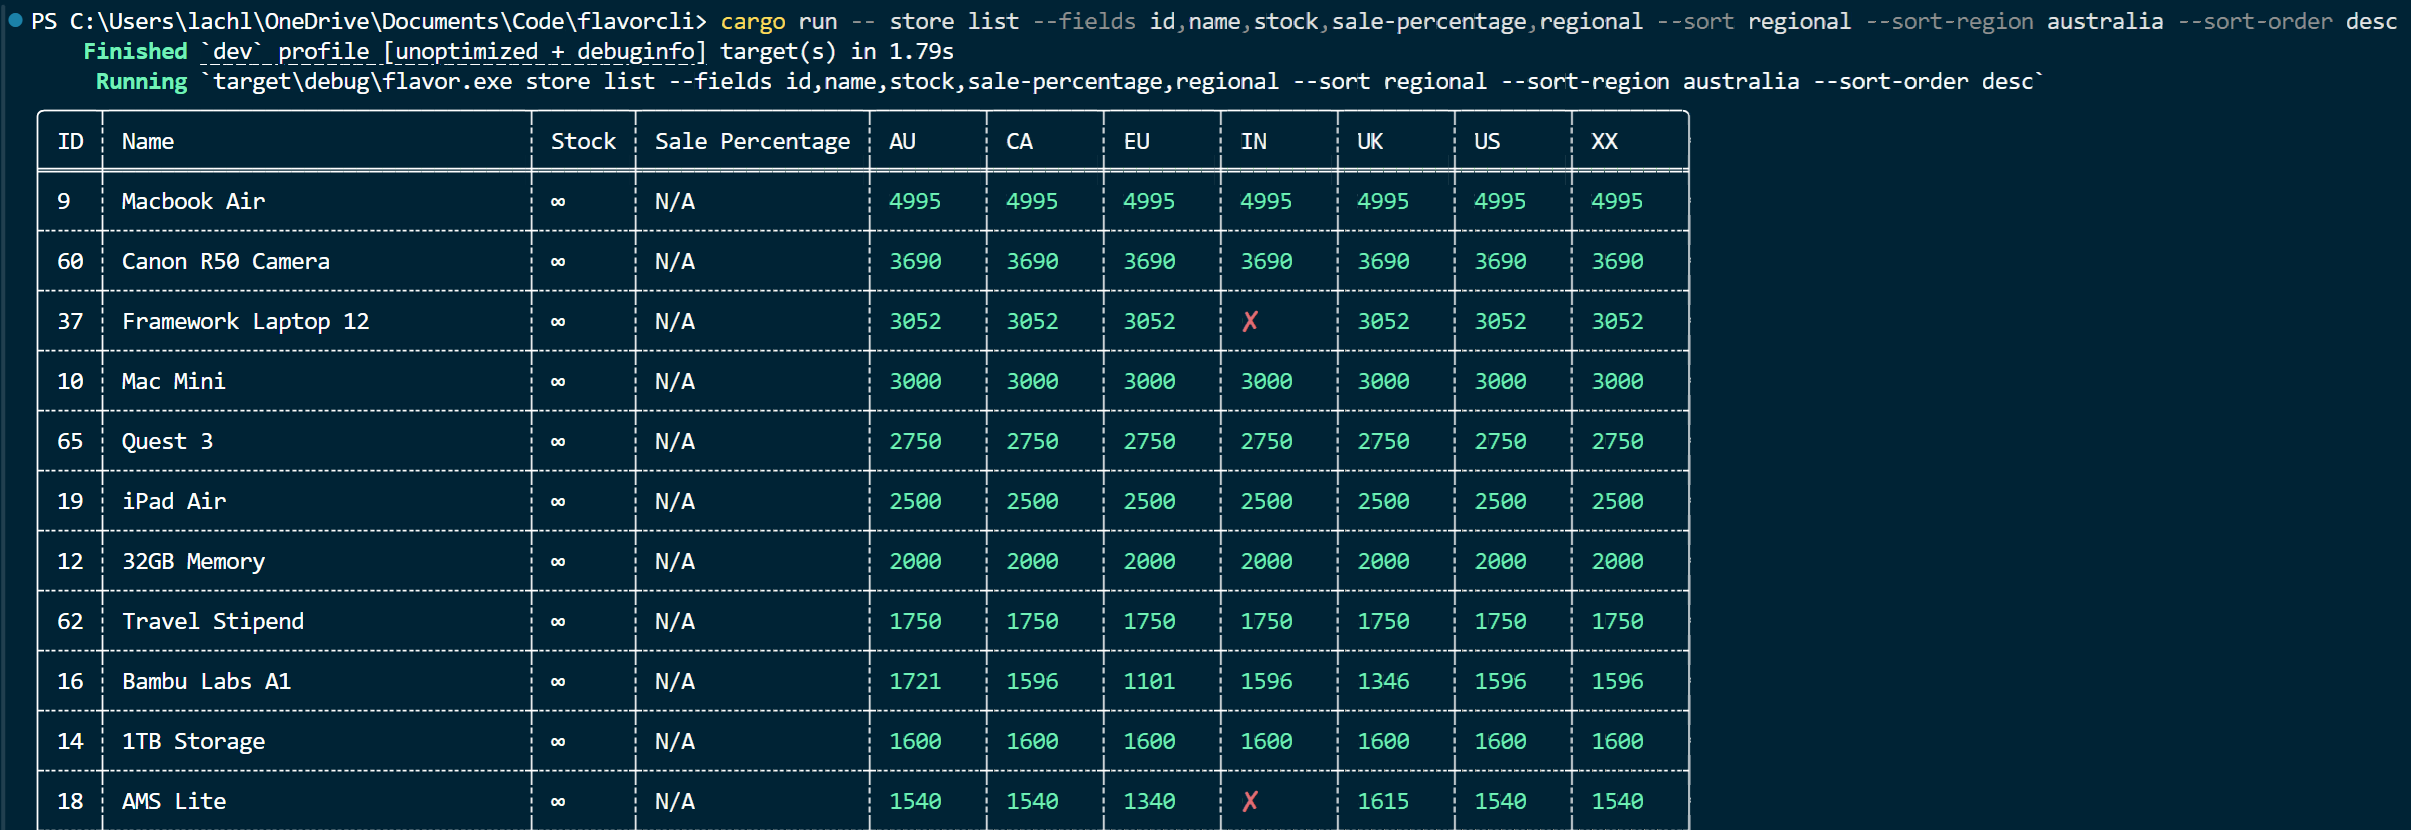This screenshot has height=830, width=2411.
Task: Click the infinity stock symbol for Mac Mini
Action: coord(558,382)
